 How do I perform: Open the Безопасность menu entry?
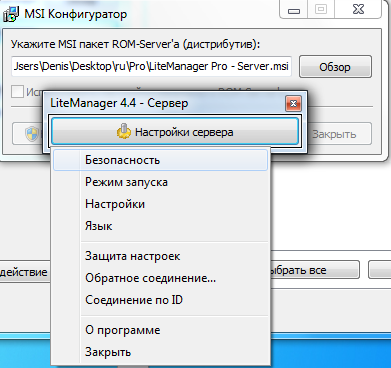(x=160, y=160)
